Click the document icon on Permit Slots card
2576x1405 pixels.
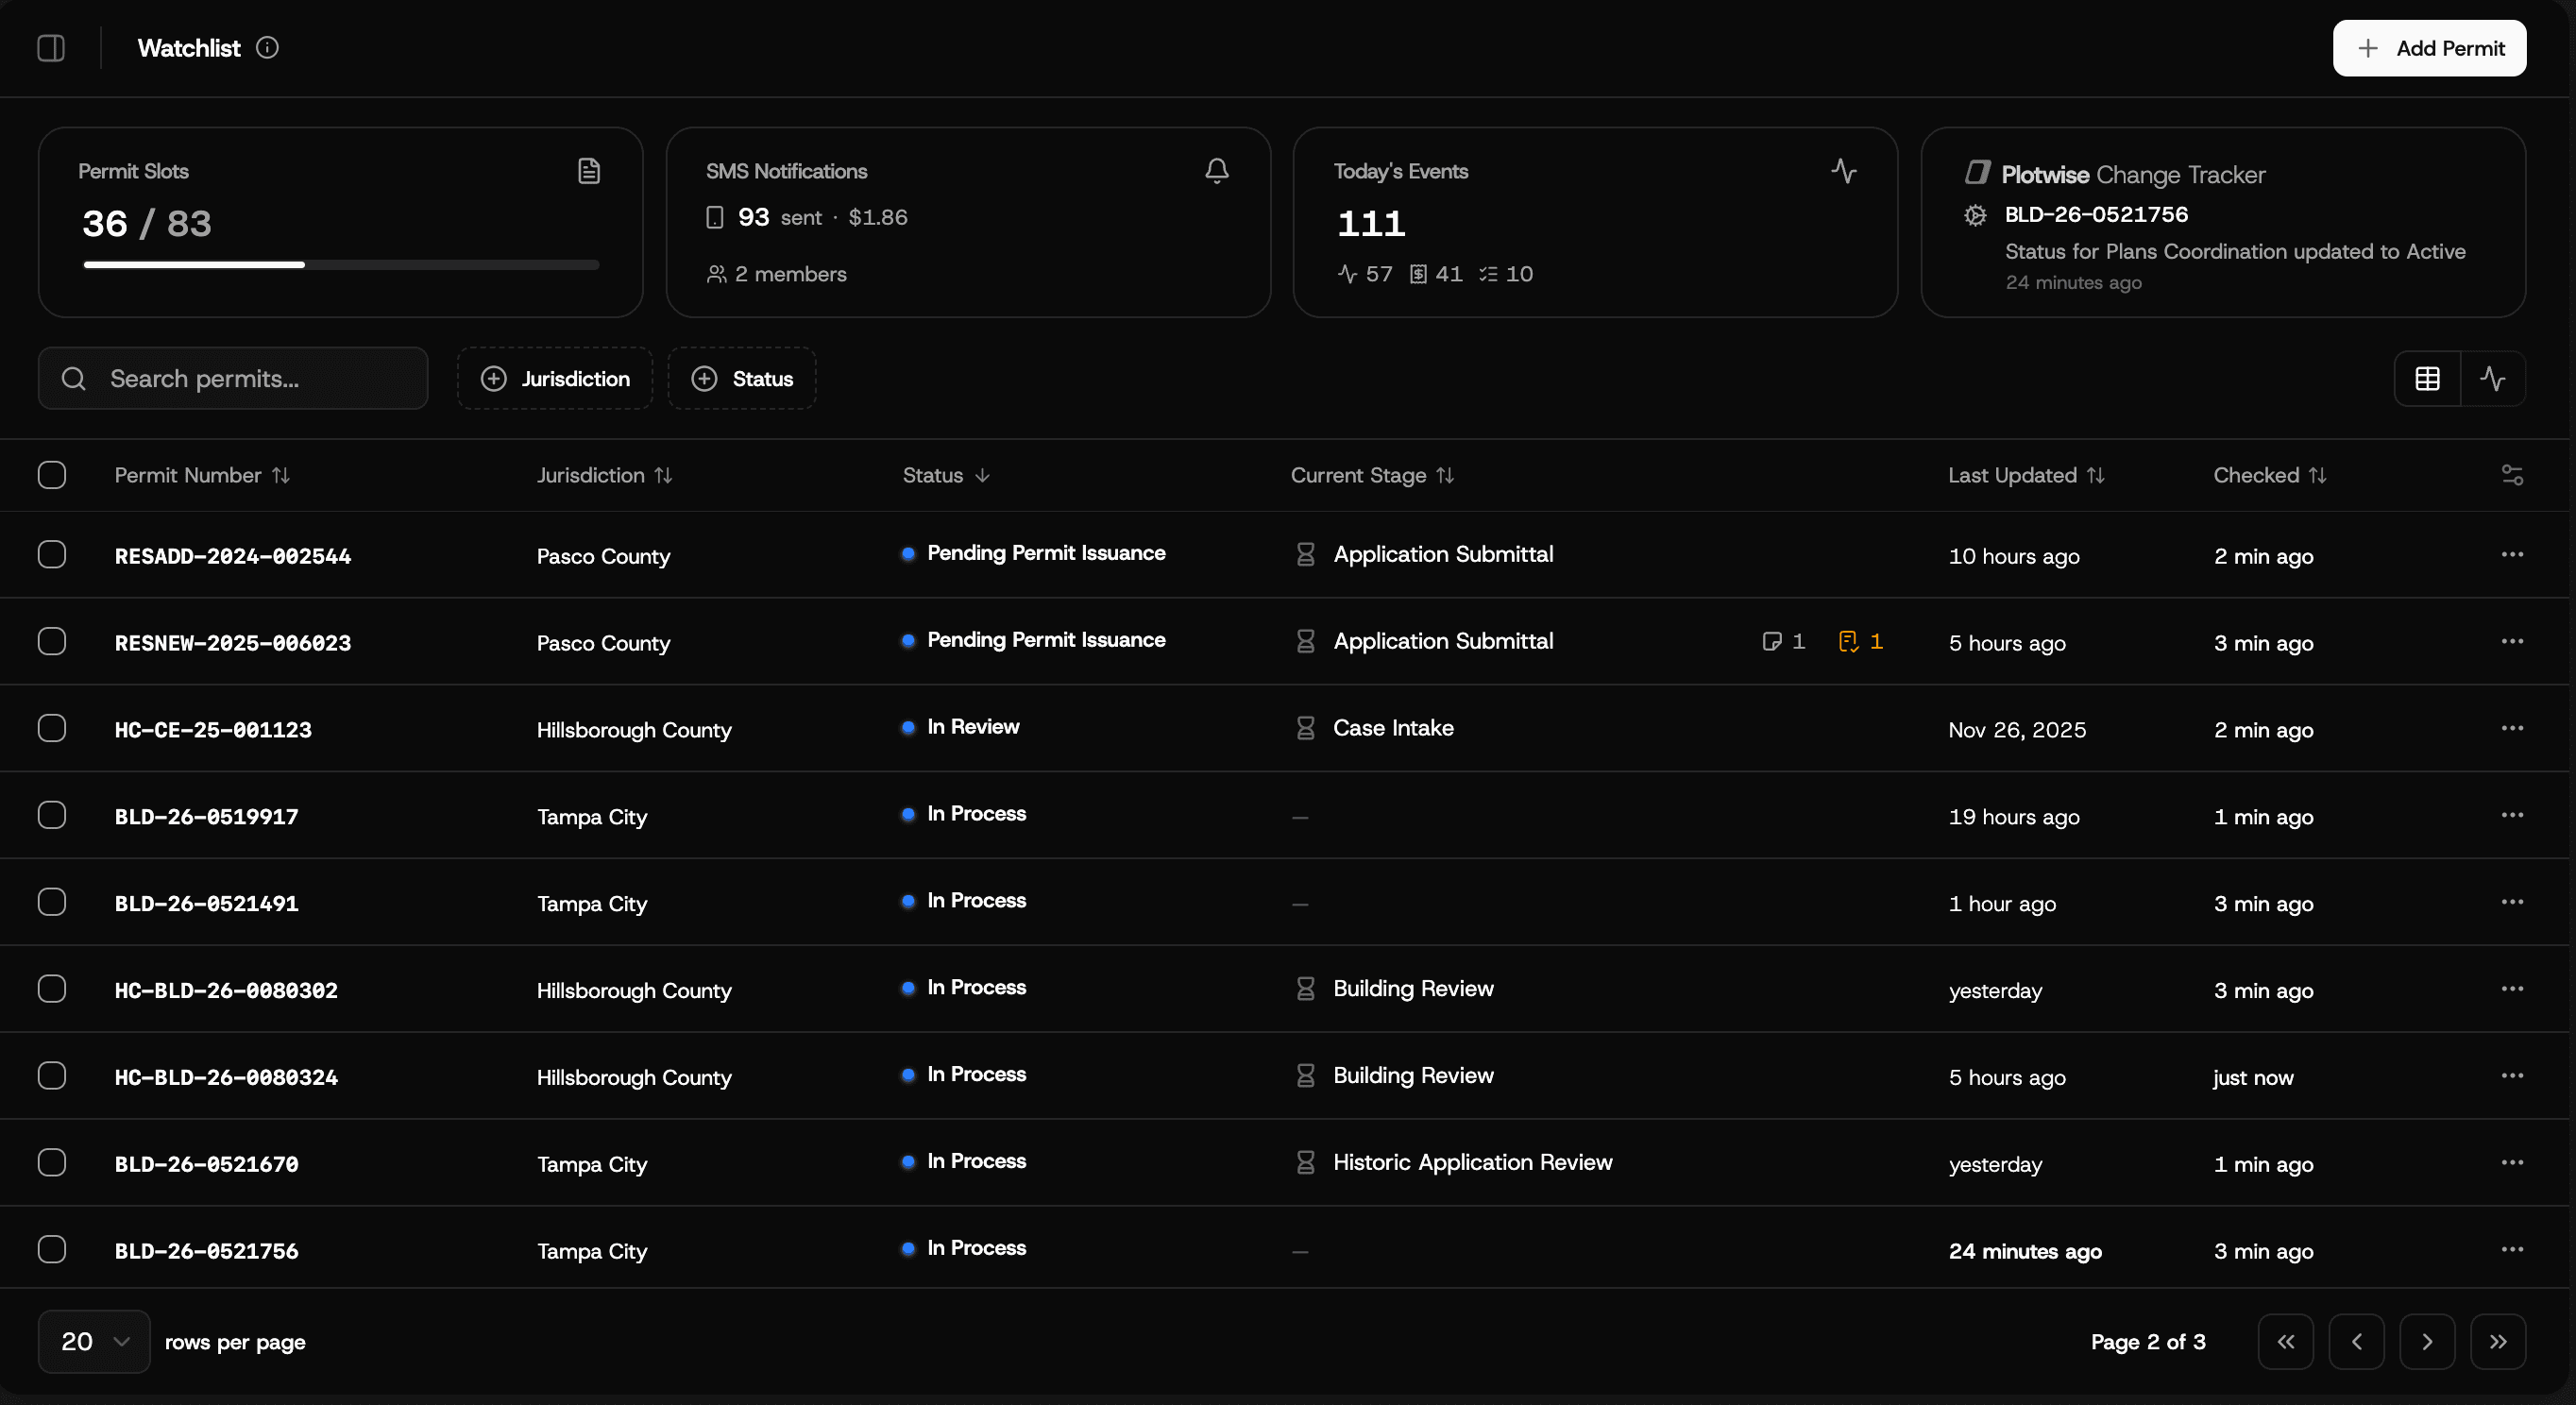(x=588, y=171)
